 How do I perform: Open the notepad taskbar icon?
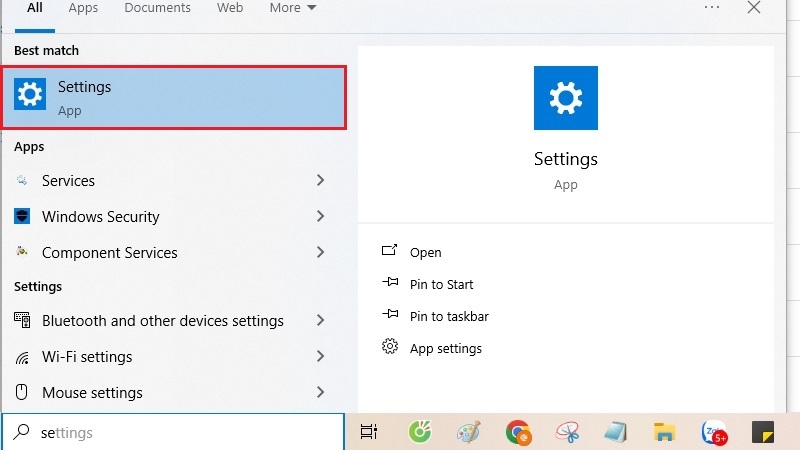pos(615,432)
